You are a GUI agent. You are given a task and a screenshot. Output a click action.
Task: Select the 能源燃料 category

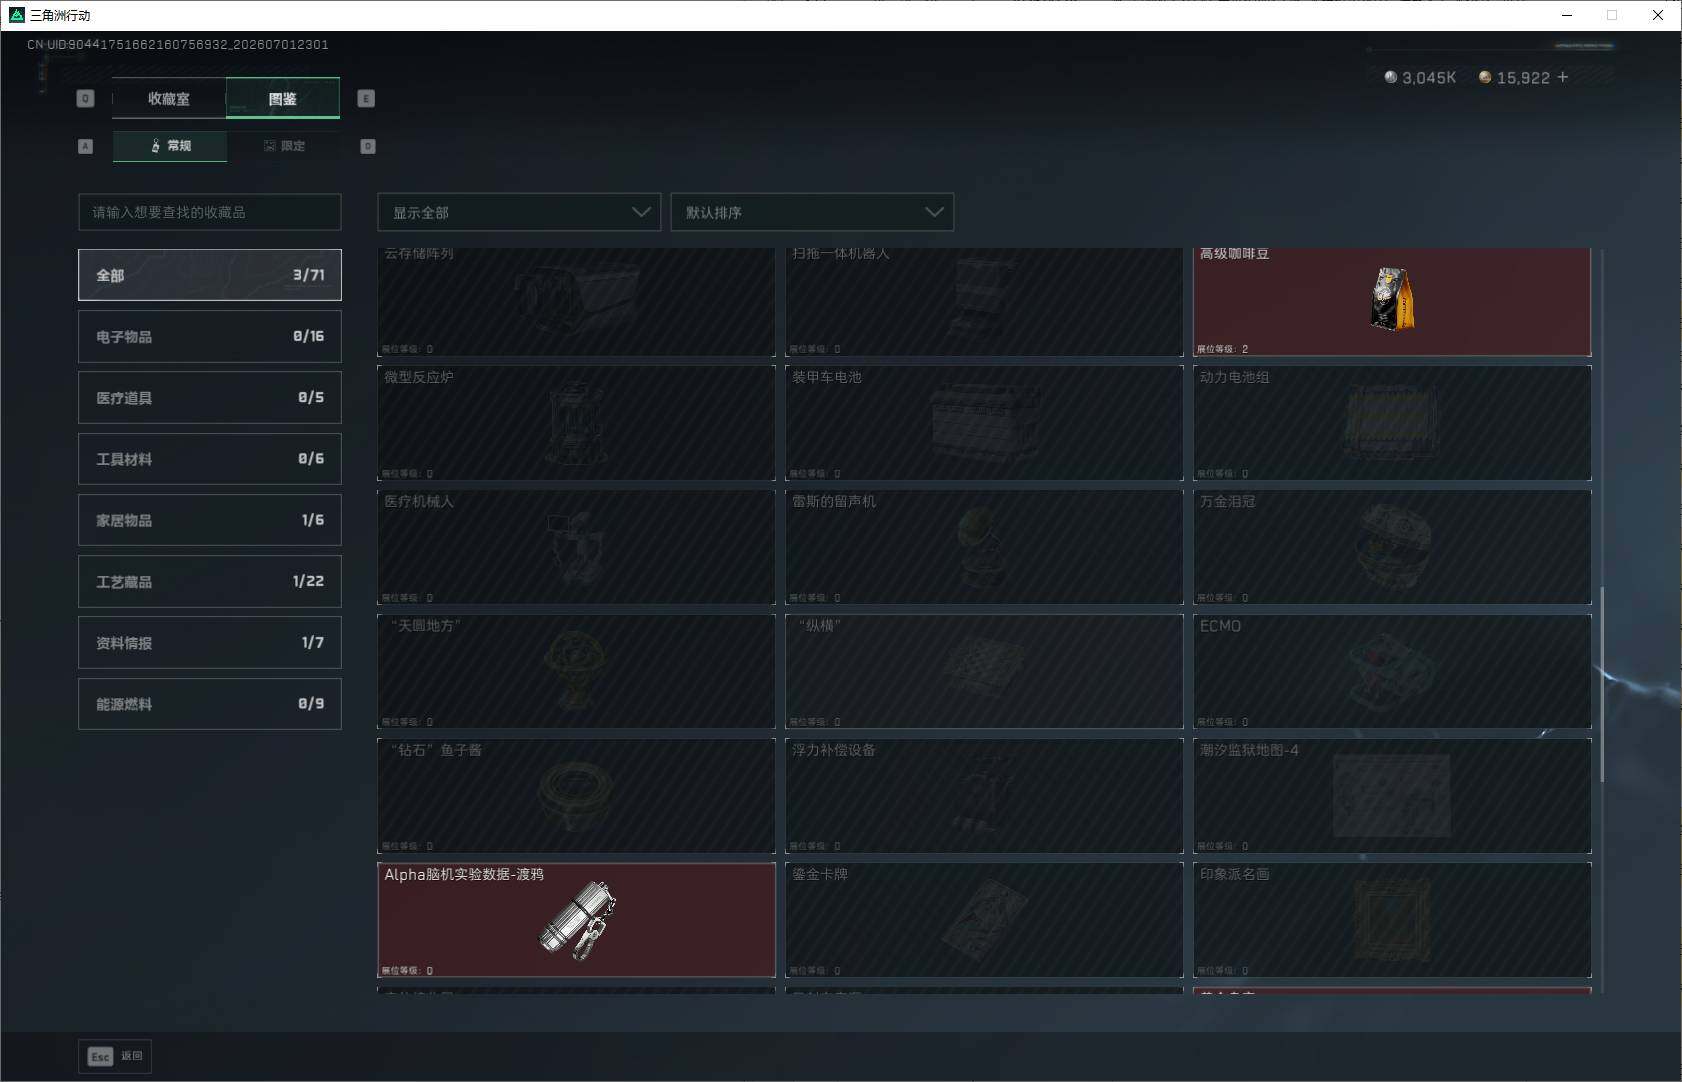(210, 704)
